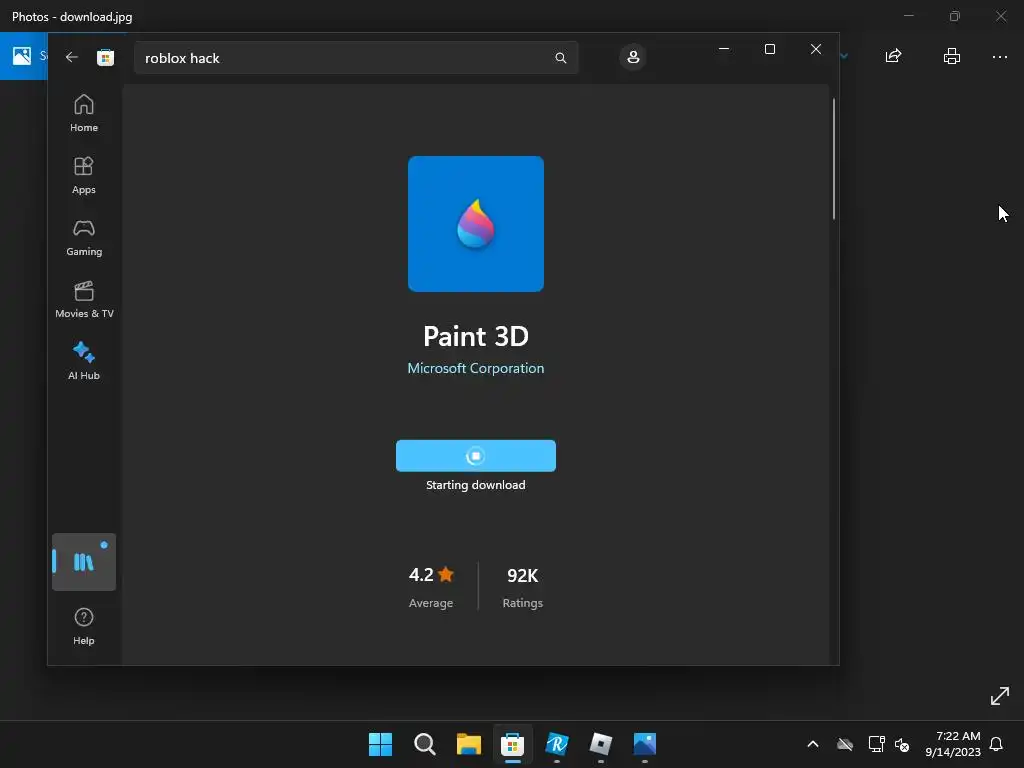Screen dimensions: 1024x768
Task: Click the Print icon in Photos
Action: tap(952, 56)
